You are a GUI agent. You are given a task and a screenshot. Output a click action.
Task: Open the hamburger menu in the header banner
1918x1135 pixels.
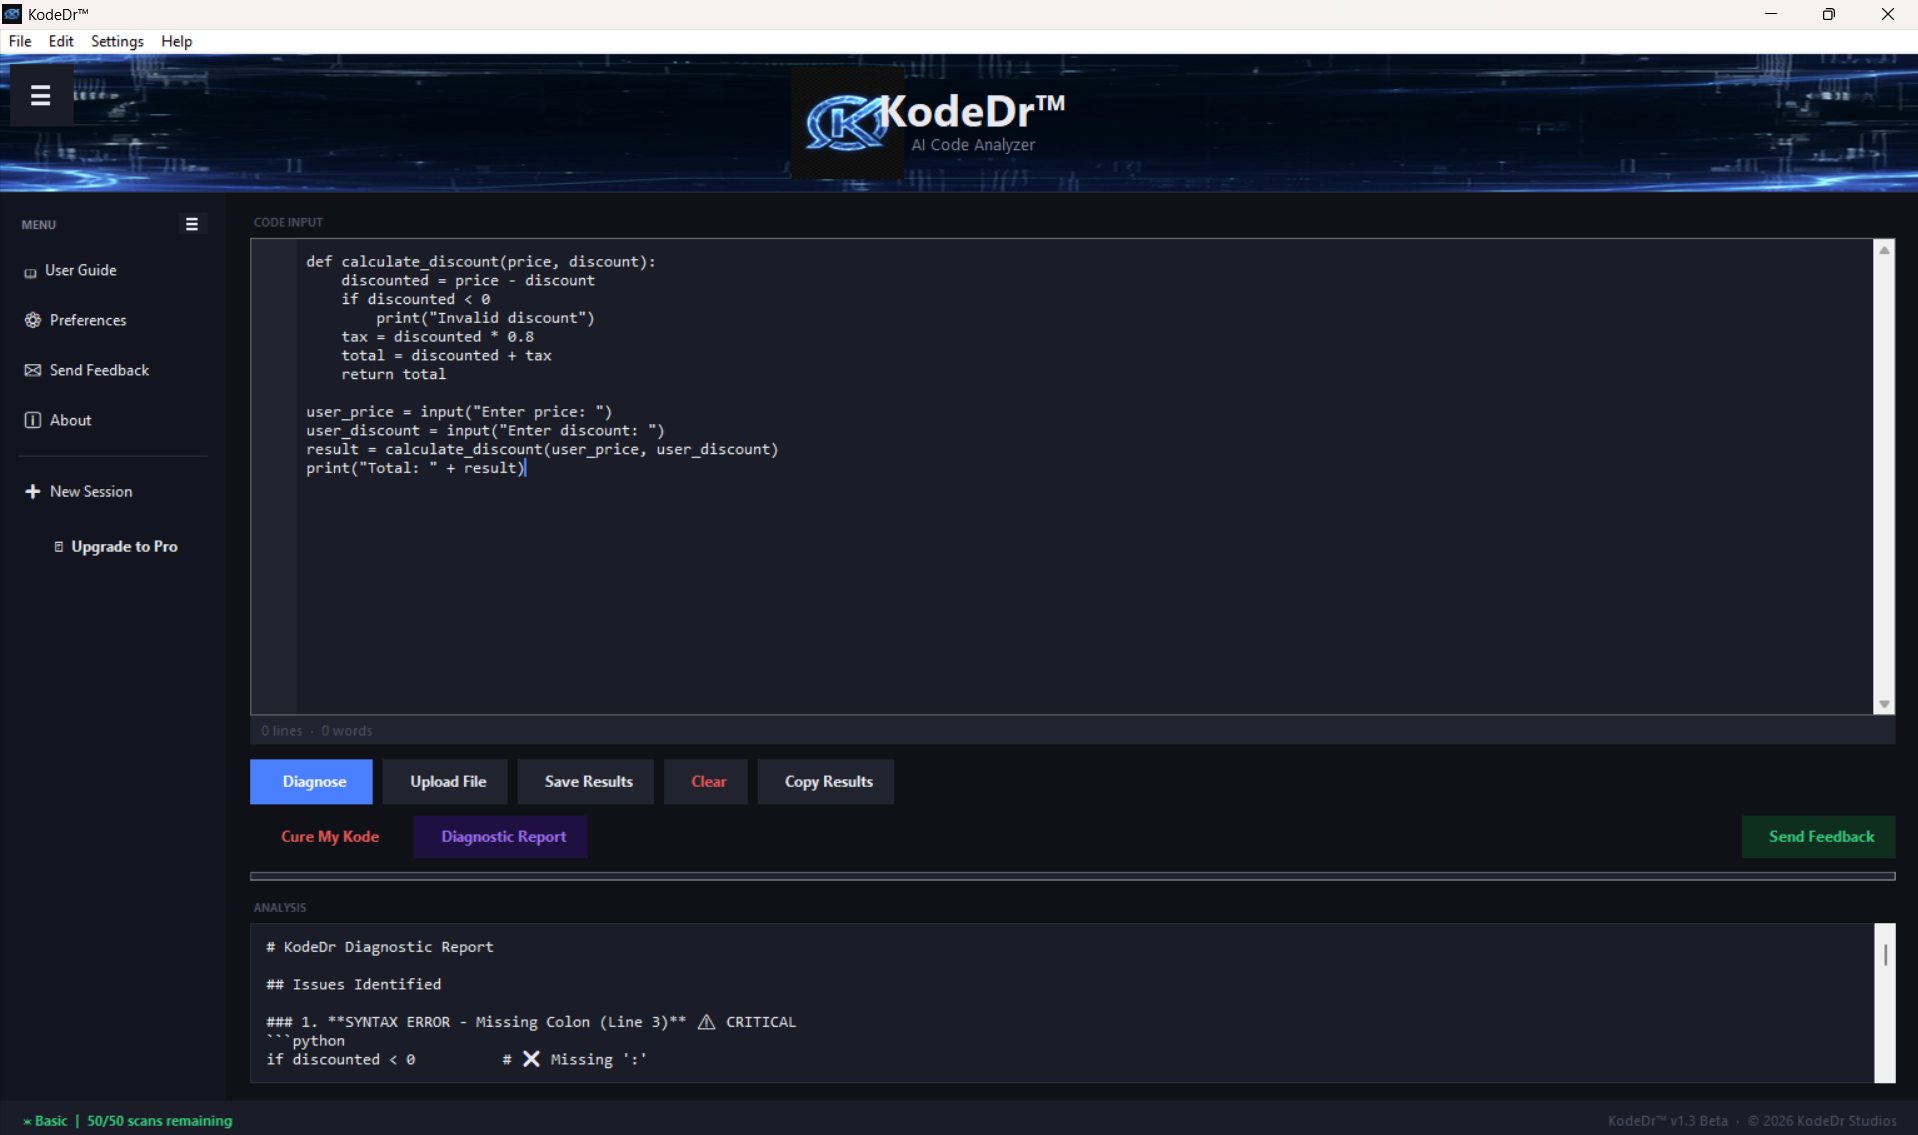coord(41,95)
